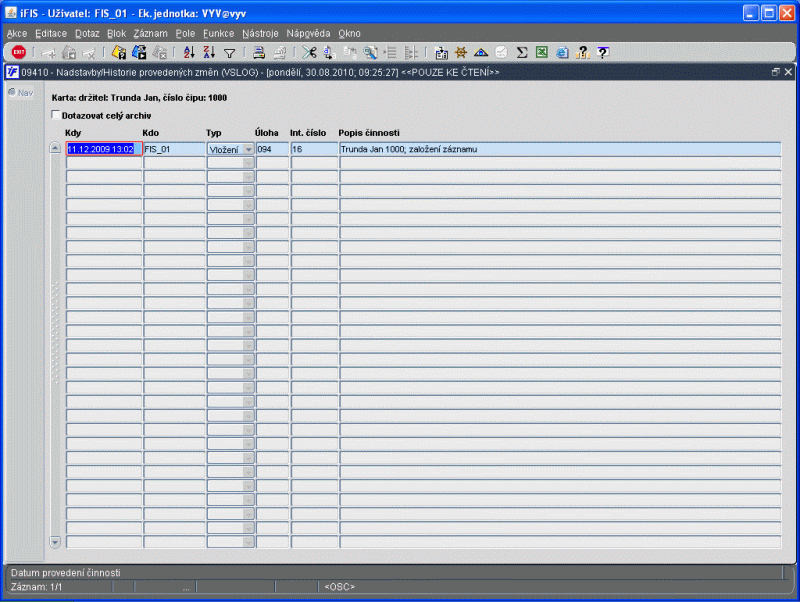Close the inner VSLOG form window

click(788, 72)
